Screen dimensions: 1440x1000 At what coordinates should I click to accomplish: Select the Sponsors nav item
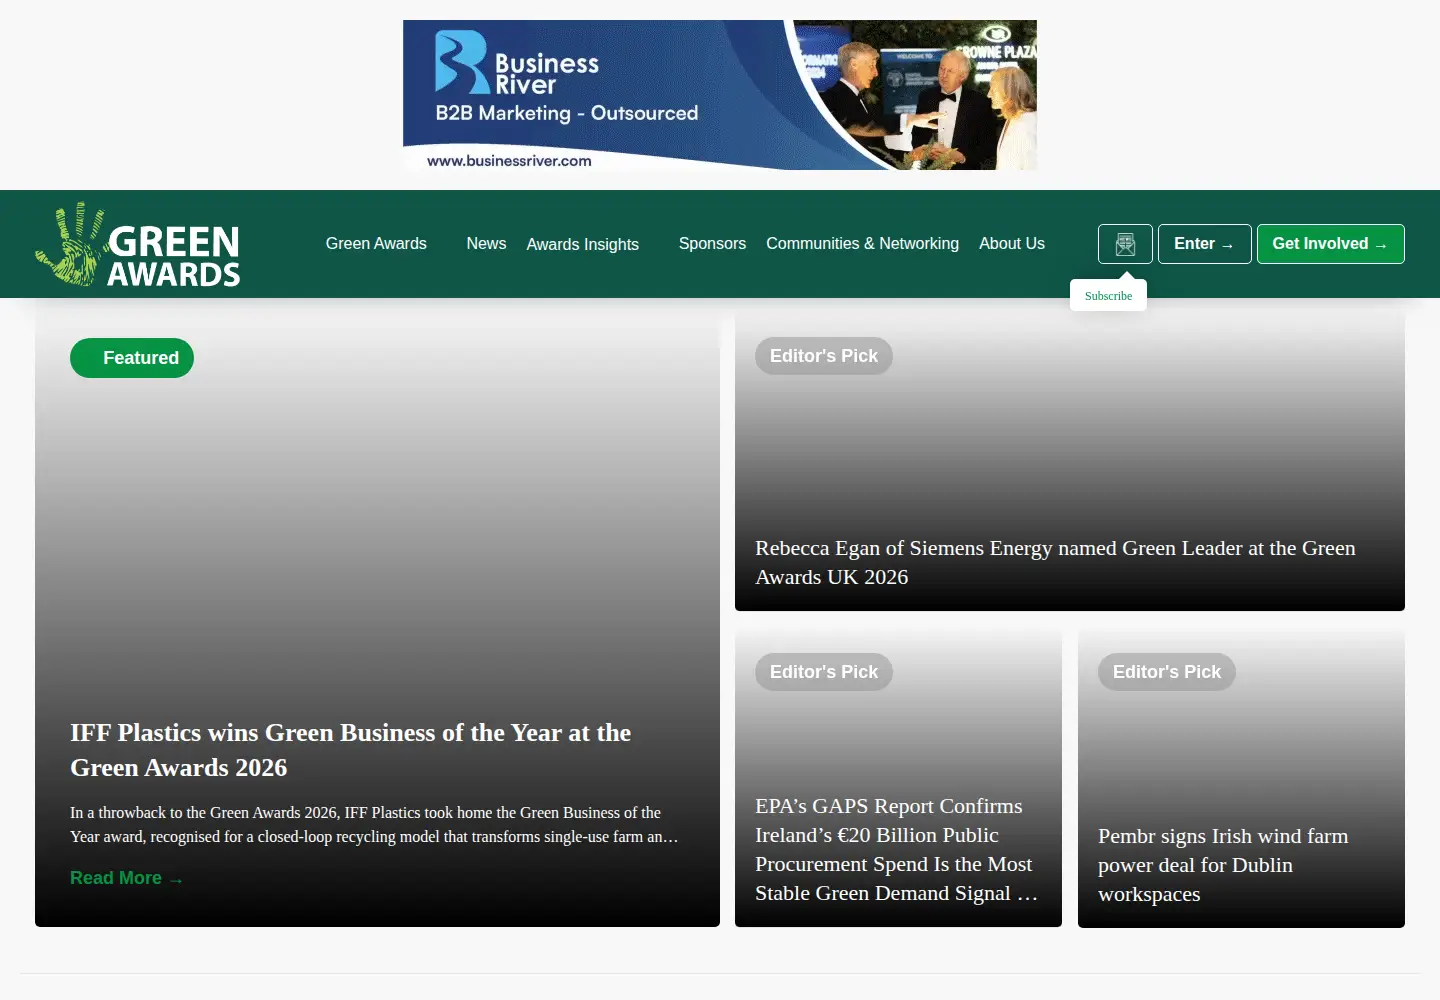(x=712, y=243)
